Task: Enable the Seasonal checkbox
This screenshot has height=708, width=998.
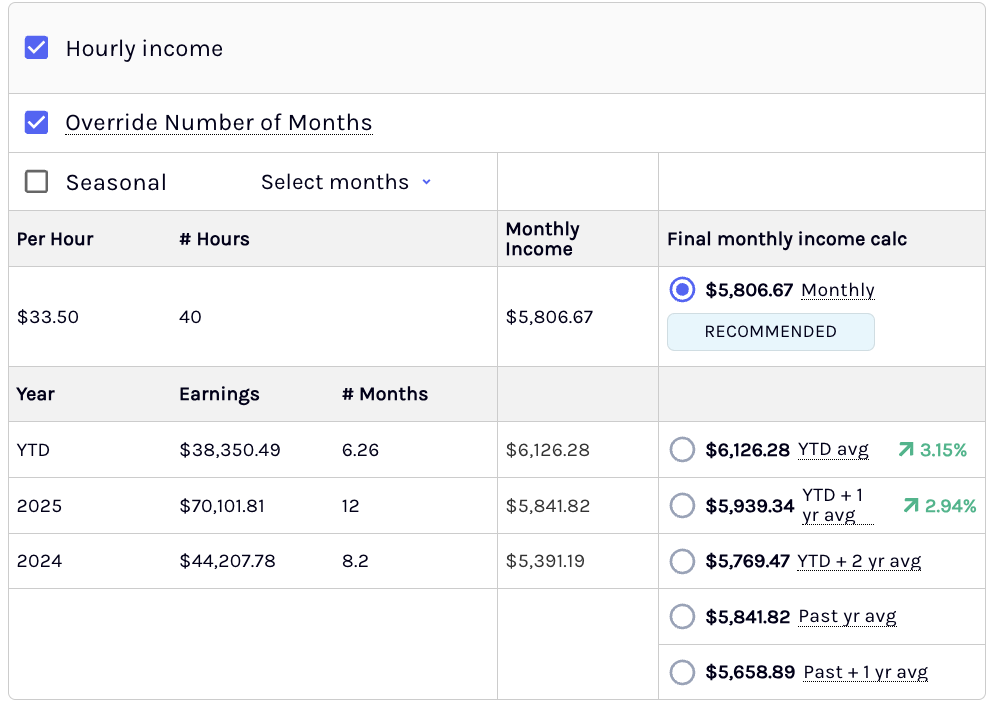Action: [x=36, y=181]
